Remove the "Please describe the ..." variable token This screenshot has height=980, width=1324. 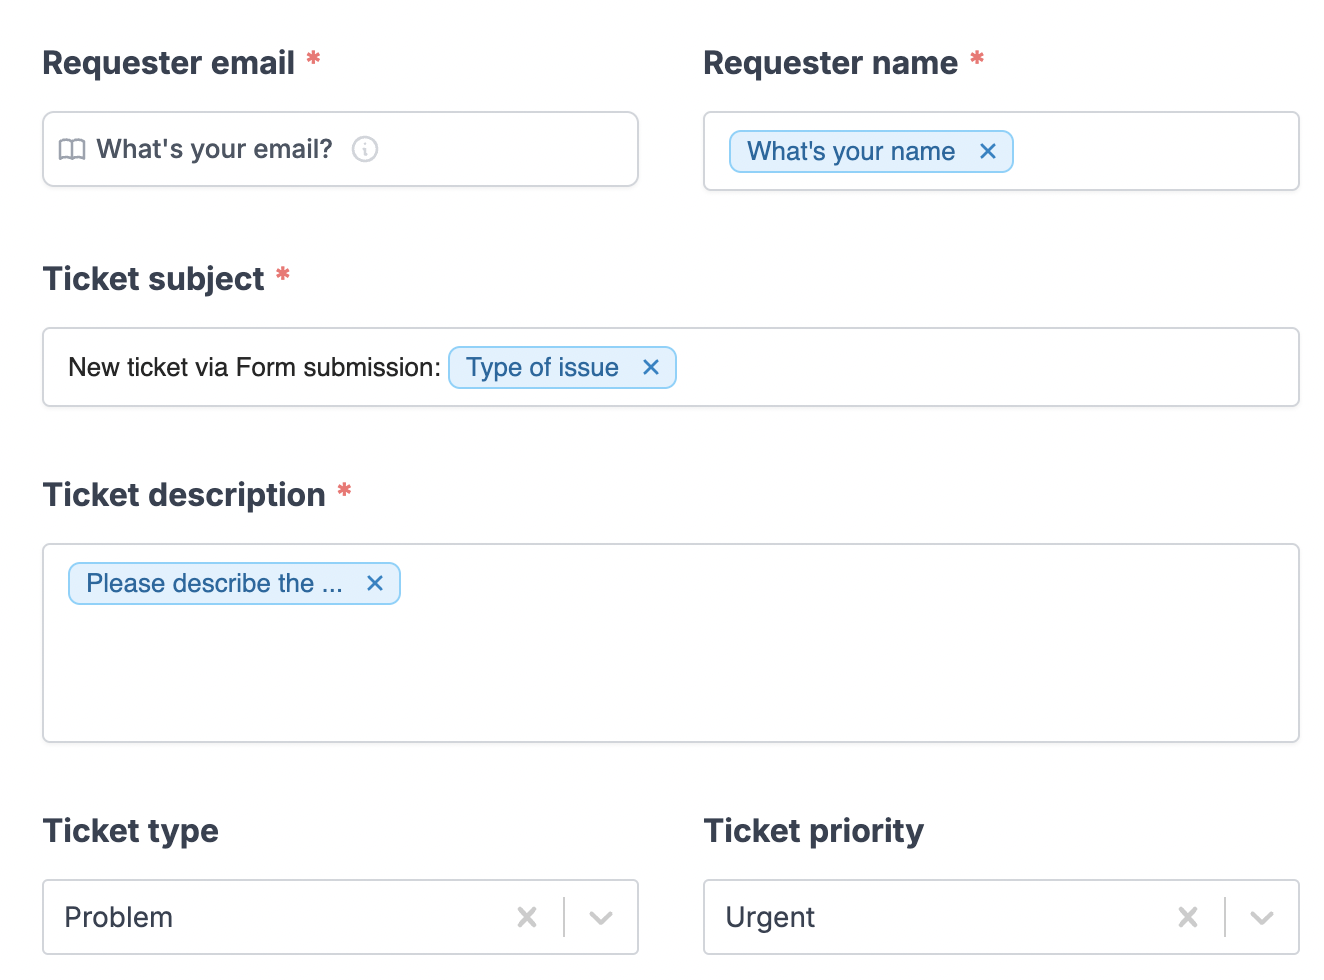coord(375,583)
